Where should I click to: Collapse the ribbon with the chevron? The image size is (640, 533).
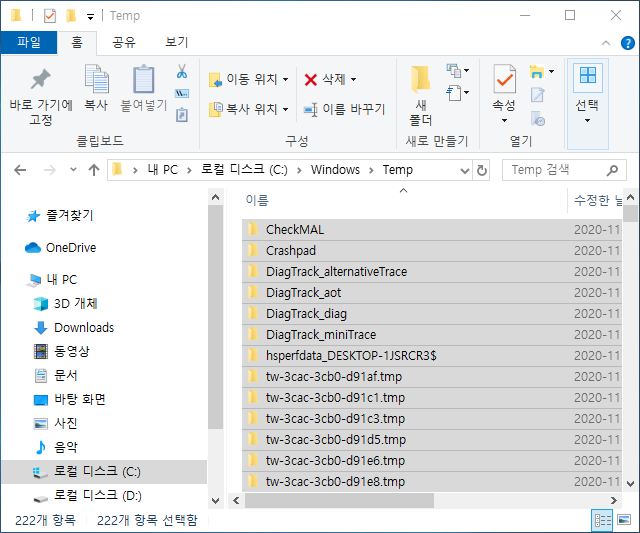pyautogui.click(x=606, y=43)
